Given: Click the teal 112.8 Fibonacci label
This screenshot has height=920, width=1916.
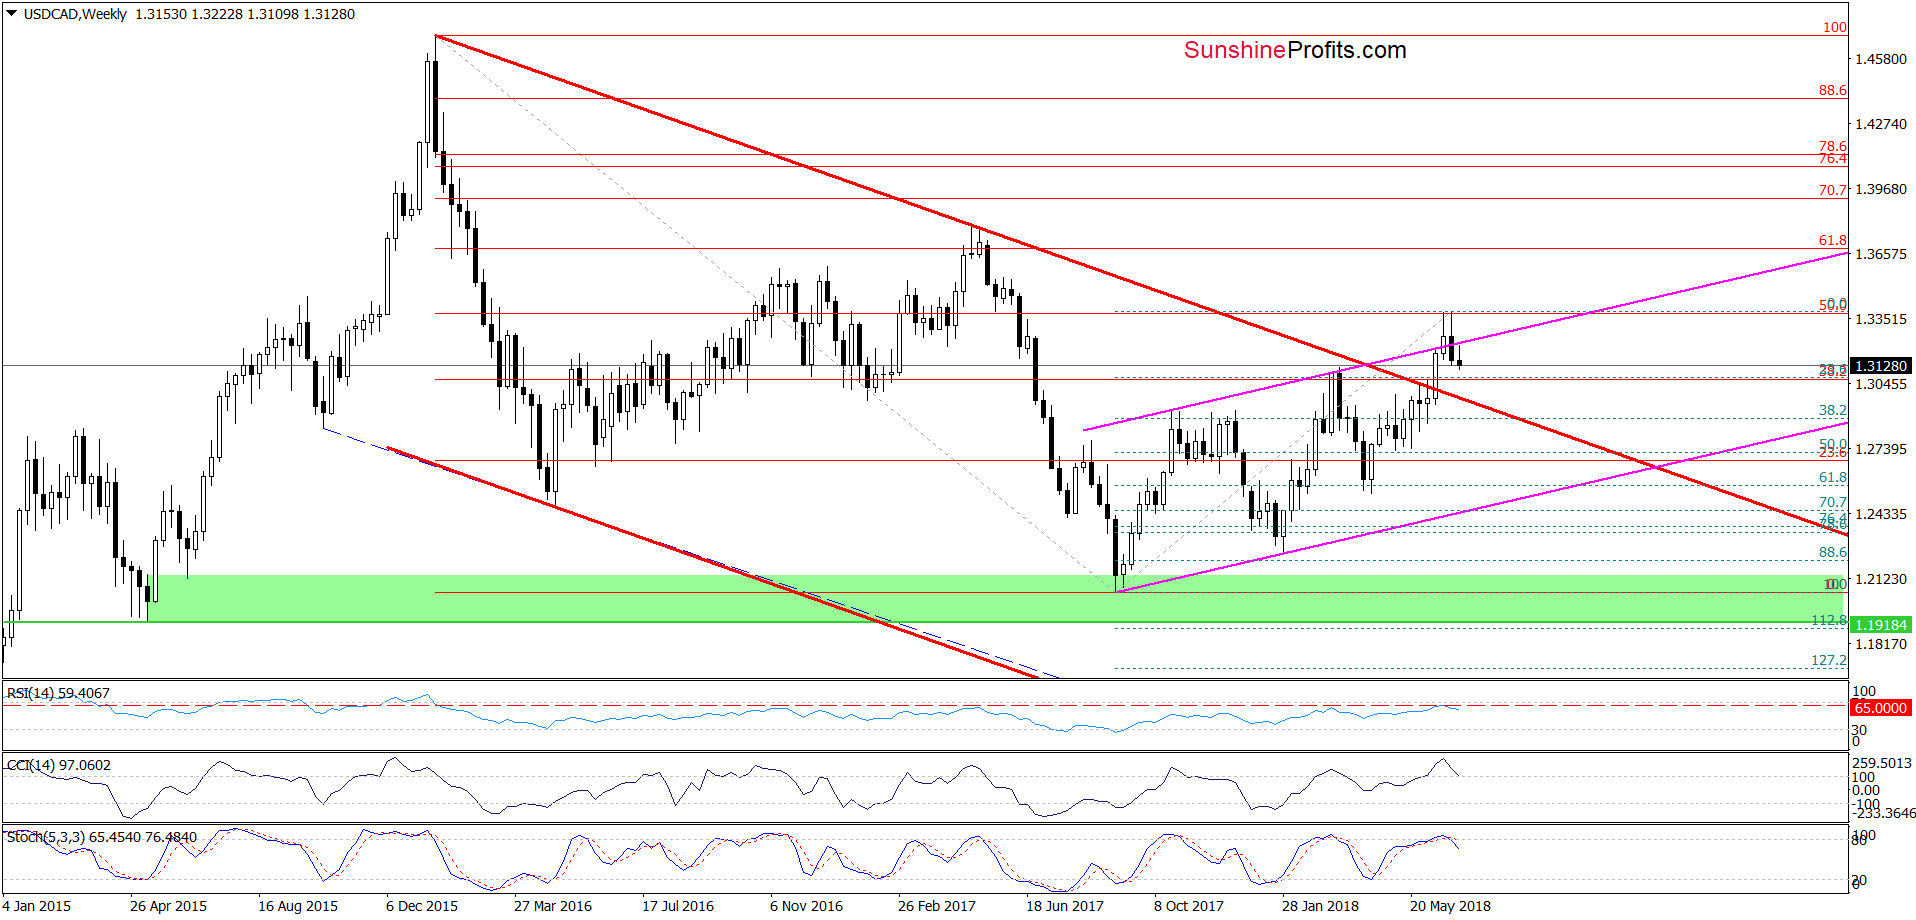Looking at the screenshot, I should tap(1829, 620).
